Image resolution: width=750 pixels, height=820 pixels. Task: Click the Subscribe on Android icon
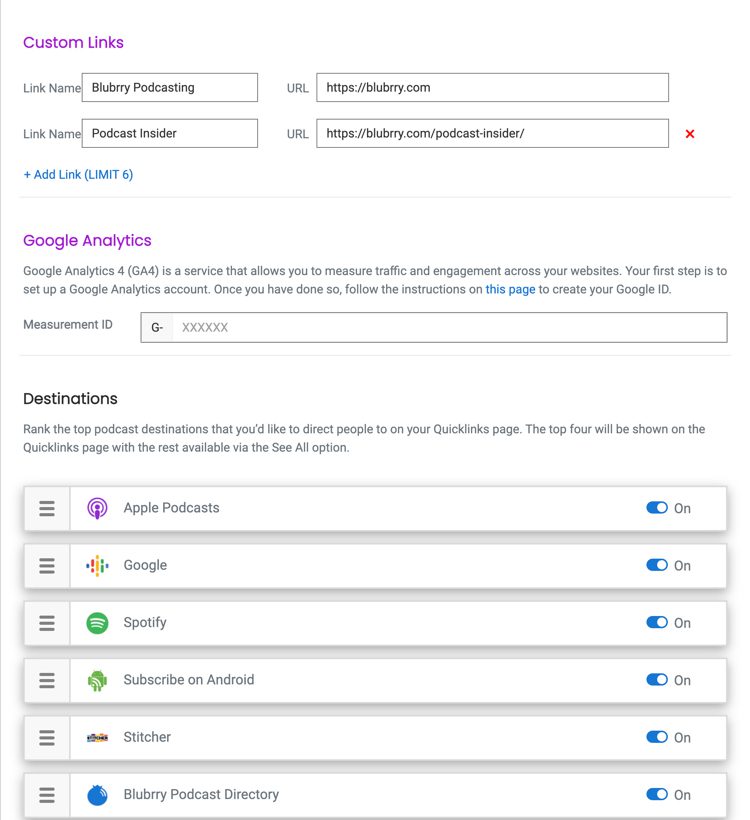point(97,680)
